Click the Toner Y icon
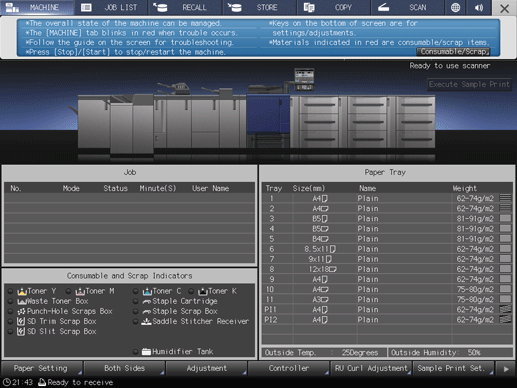 click(x=22, y=291)
